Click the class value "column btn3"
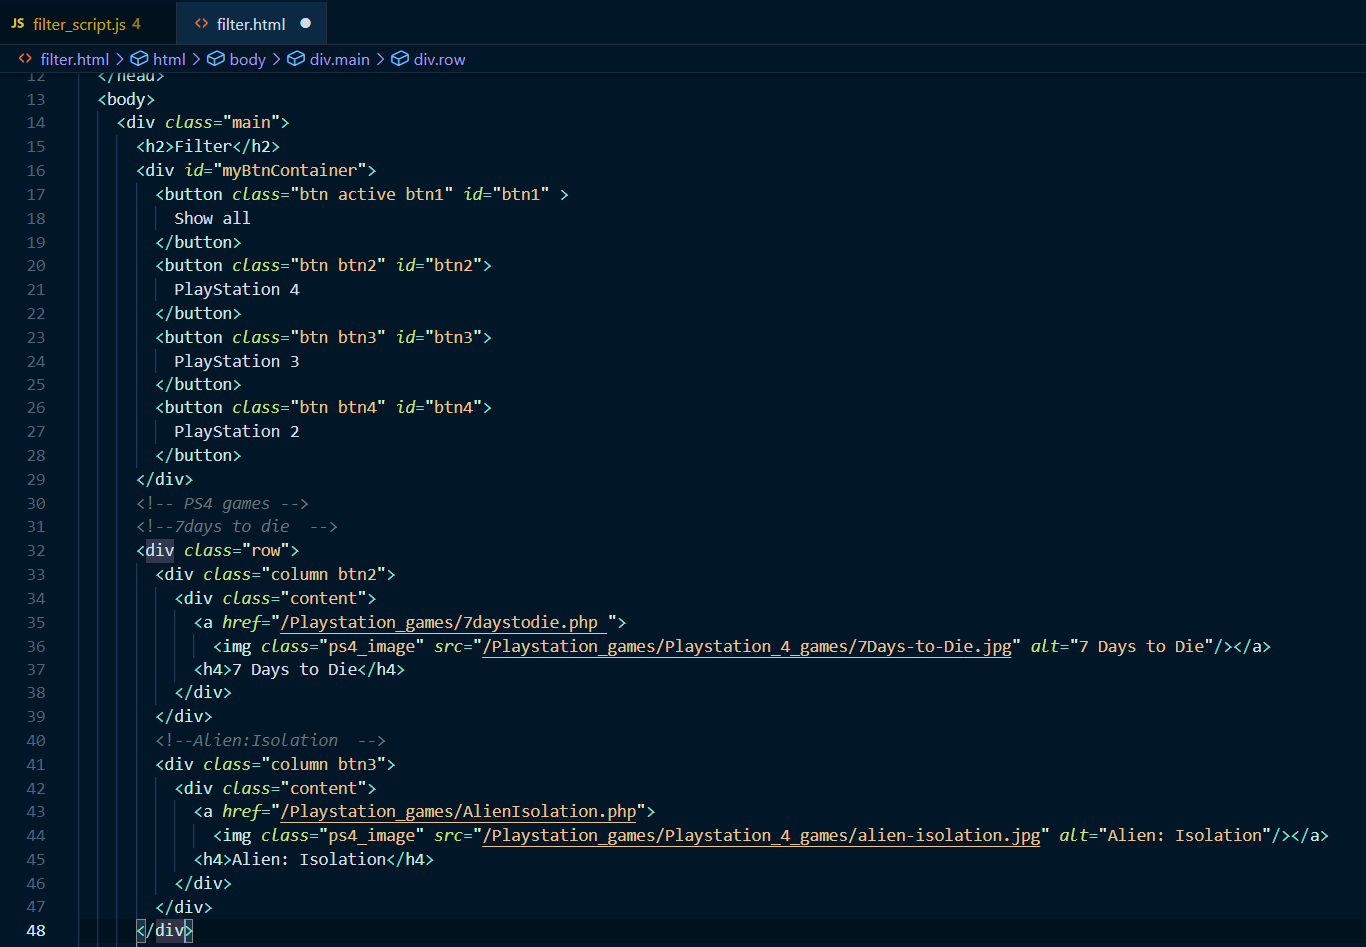The width and height of the screenshot is (1366, 947). coord(323,764)
